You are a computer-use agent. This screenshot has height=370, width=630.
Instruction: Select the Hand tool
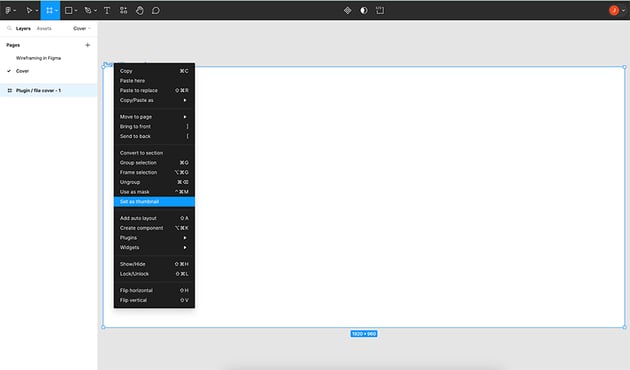(139, 10)
